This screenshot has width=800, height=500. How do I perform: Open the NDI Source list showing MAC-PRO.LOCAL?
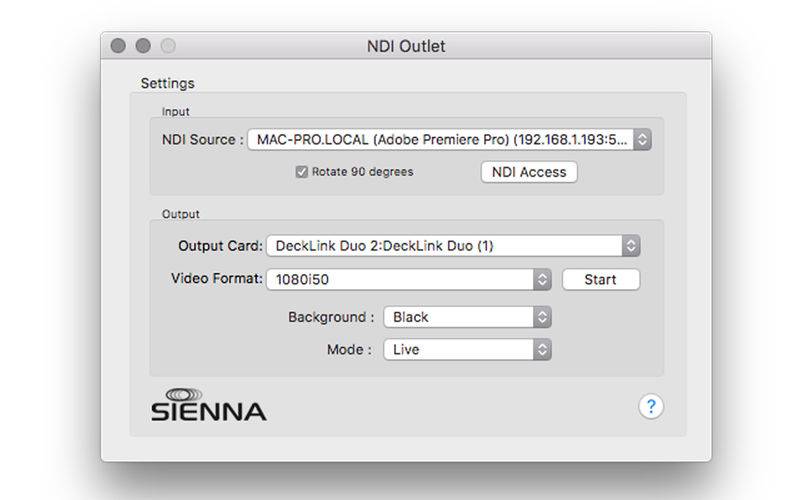(x=449, y=139)
